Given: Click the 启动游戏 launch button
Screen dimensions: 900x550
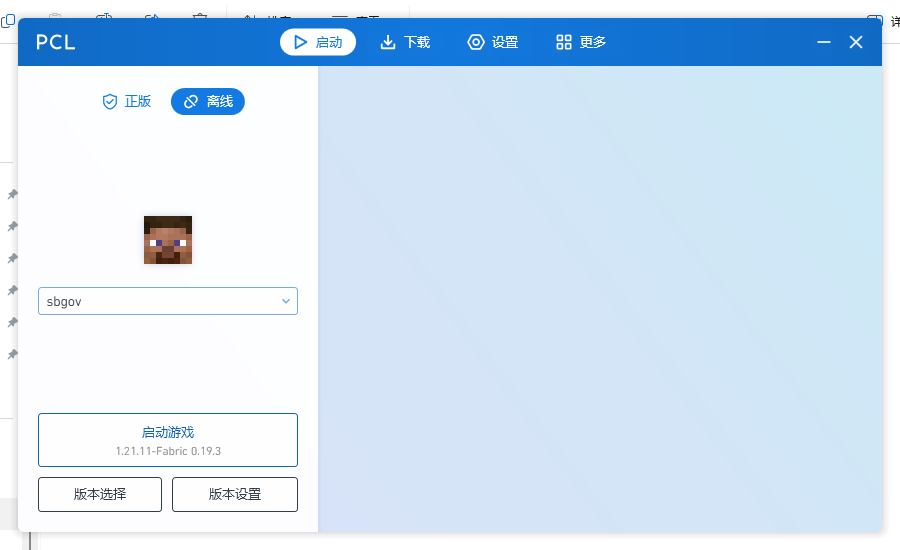Looking at the screenshot, I should point(168,440).
